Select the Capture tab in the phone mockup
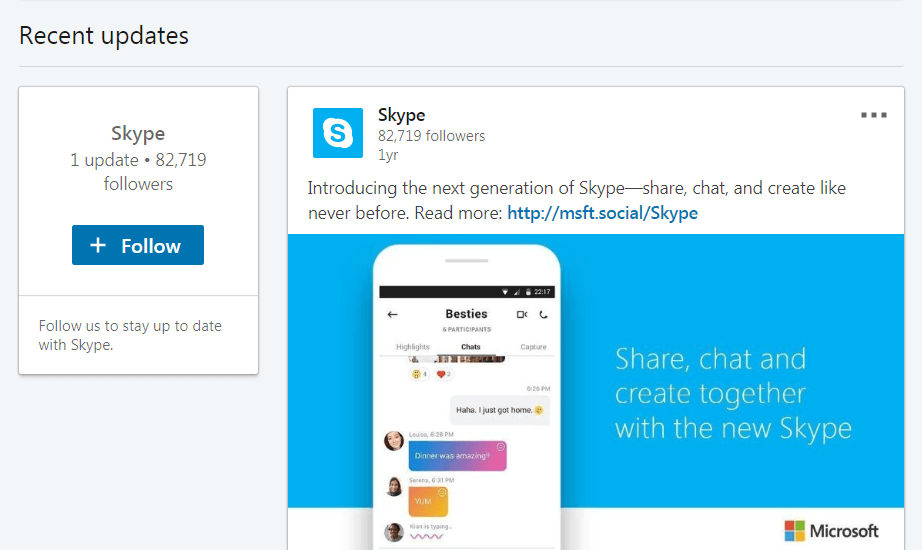This screenshot has width=922, height=550. (533, 347)
